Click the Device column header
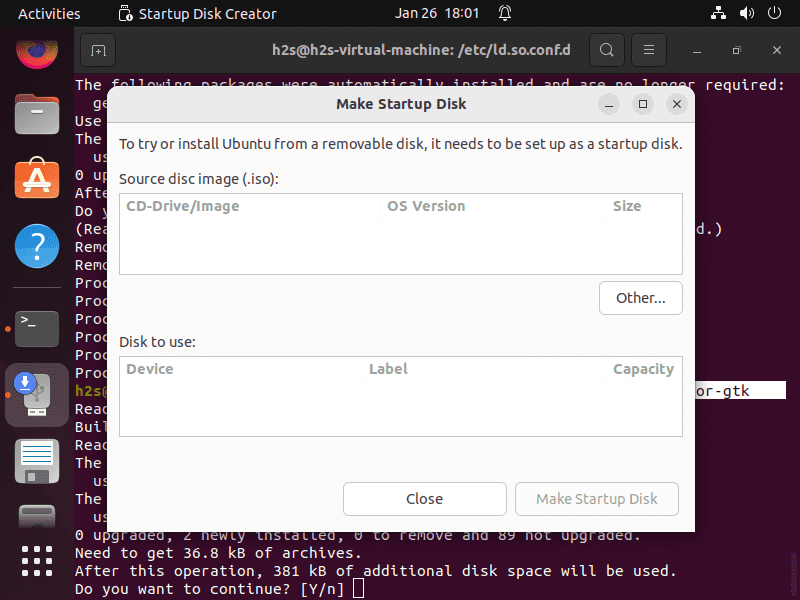Screen dimensions: 800x600 241,369
